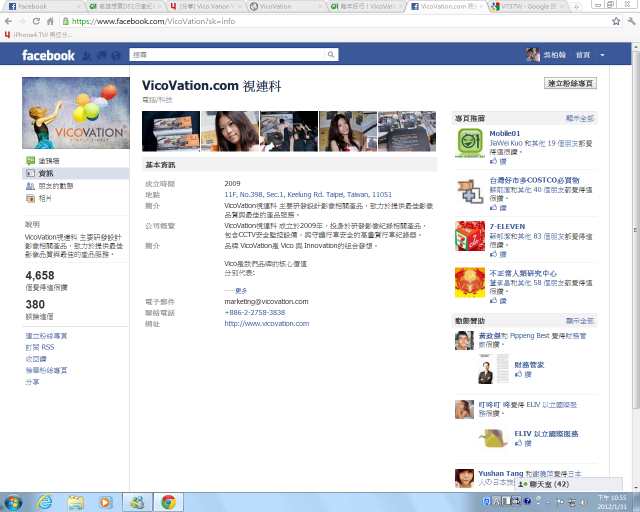This screenshot has width=640, height=512.
Task: Open 7-ELEVEN page icon
Action: pyautogui.click(x=470, y=236)
